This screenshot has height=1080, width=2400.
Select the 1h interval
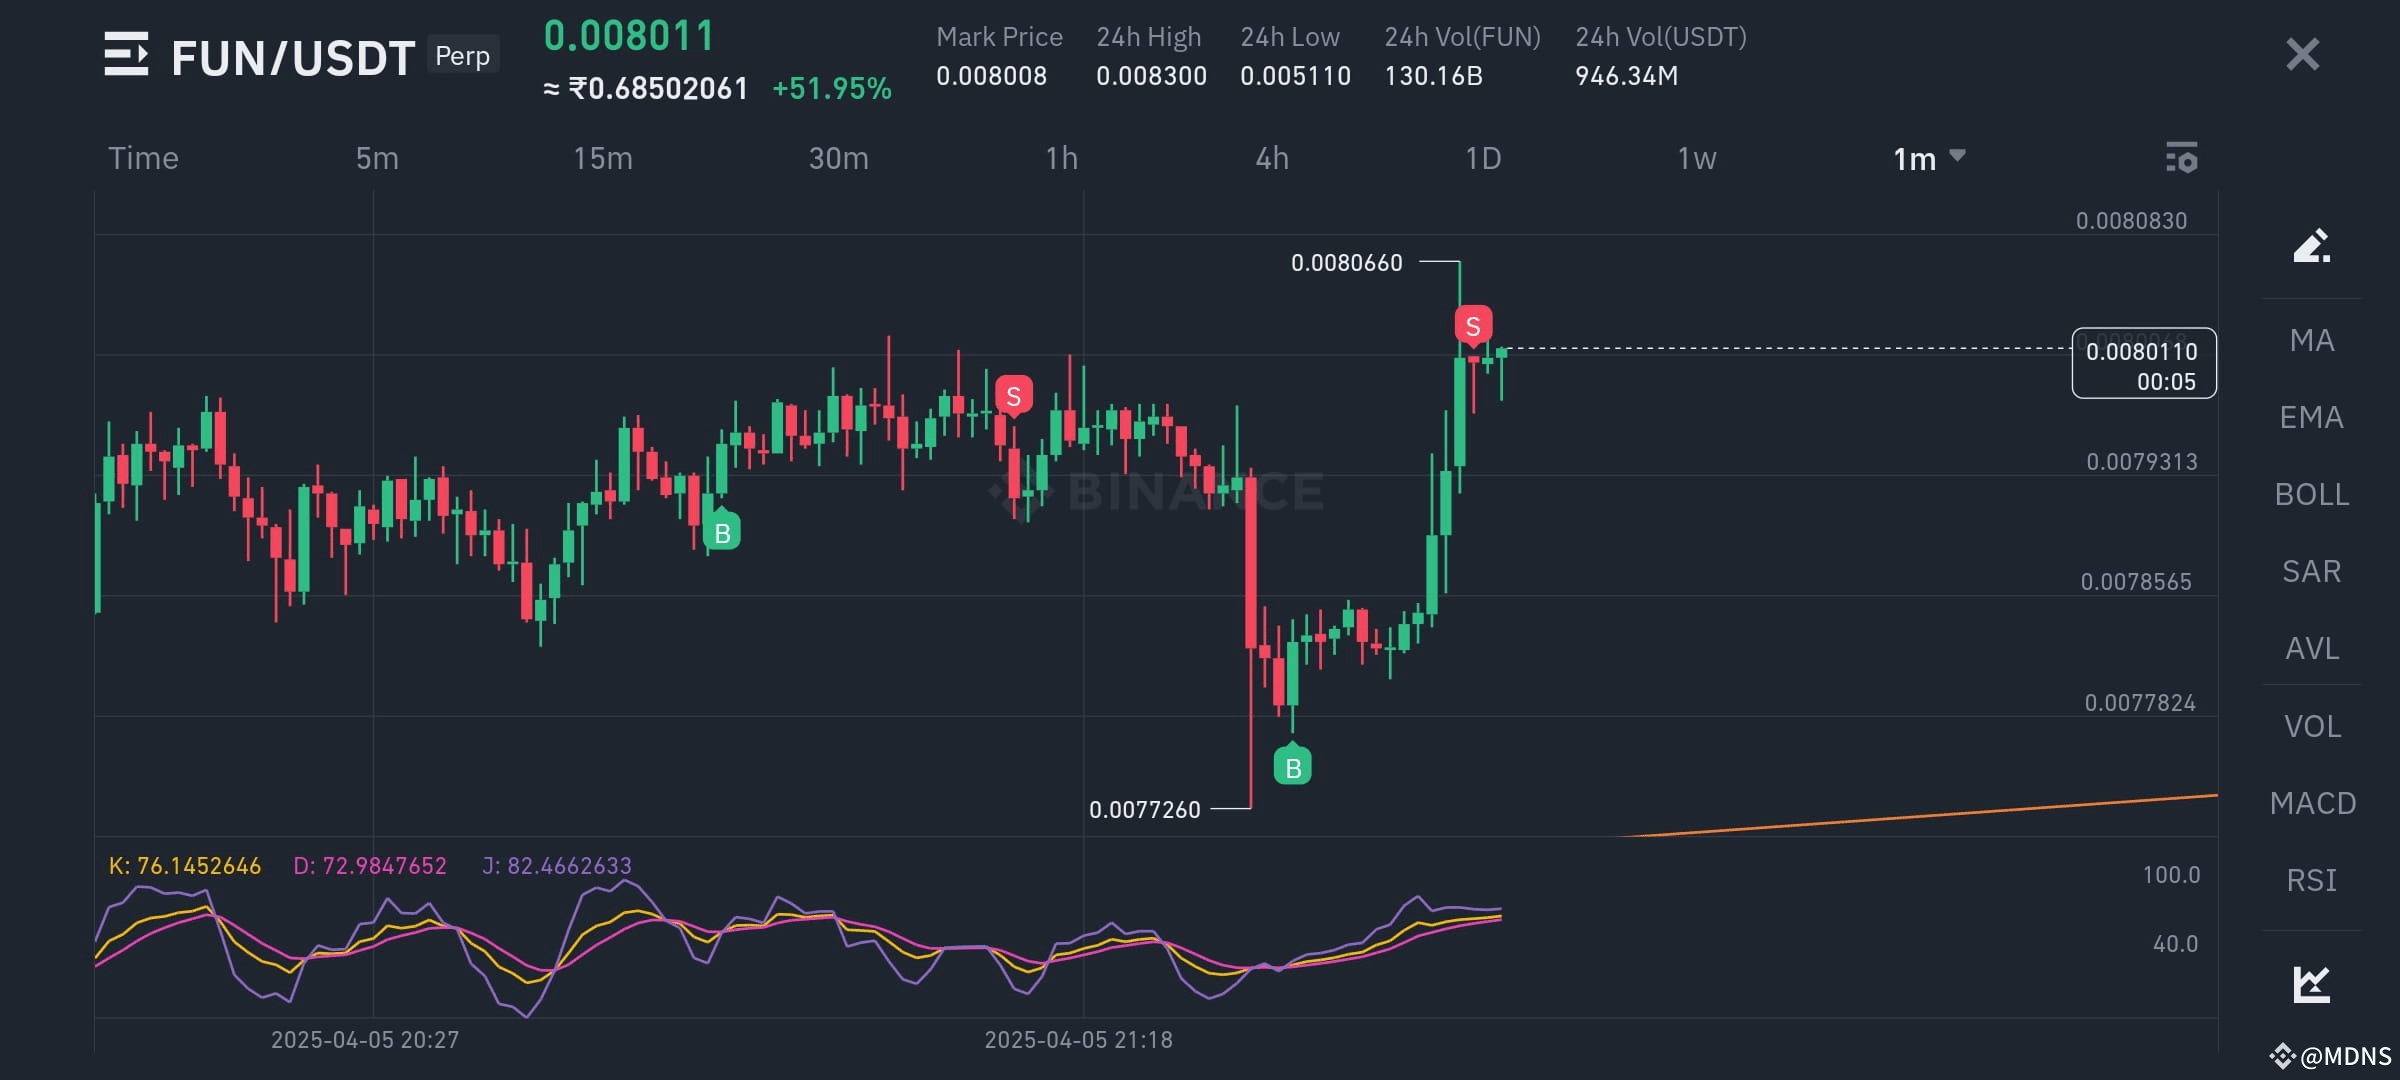pyautogui.click(x=1061, y=158)
